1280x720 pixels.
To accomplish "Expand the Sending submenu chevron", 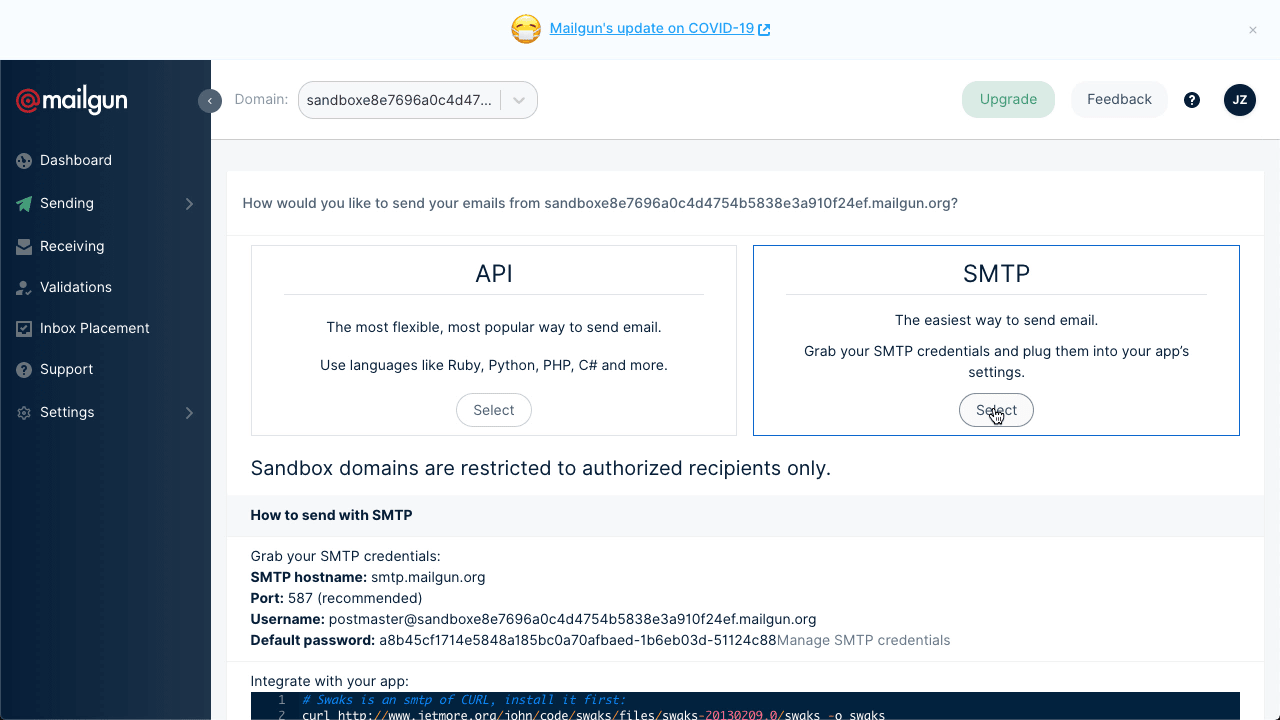I will (x=189, y=204).
